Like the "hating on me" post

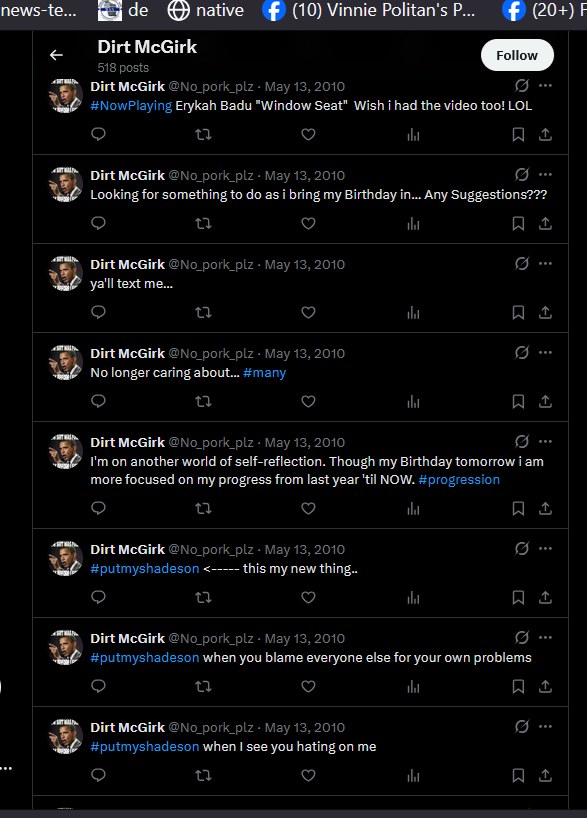(x=308, y=776)
